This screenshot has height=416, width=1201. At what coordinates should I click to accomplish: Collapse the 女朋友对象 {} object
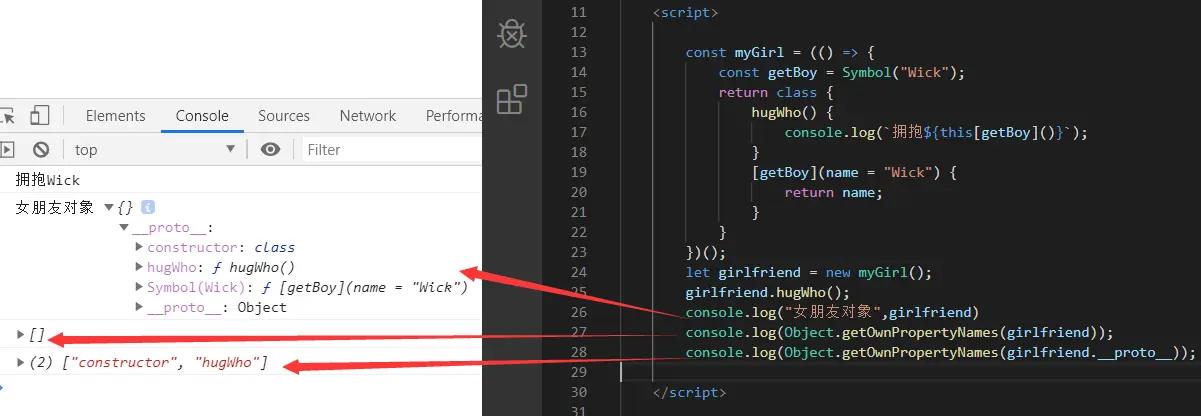pyautogui.click(x=109, y=208)
